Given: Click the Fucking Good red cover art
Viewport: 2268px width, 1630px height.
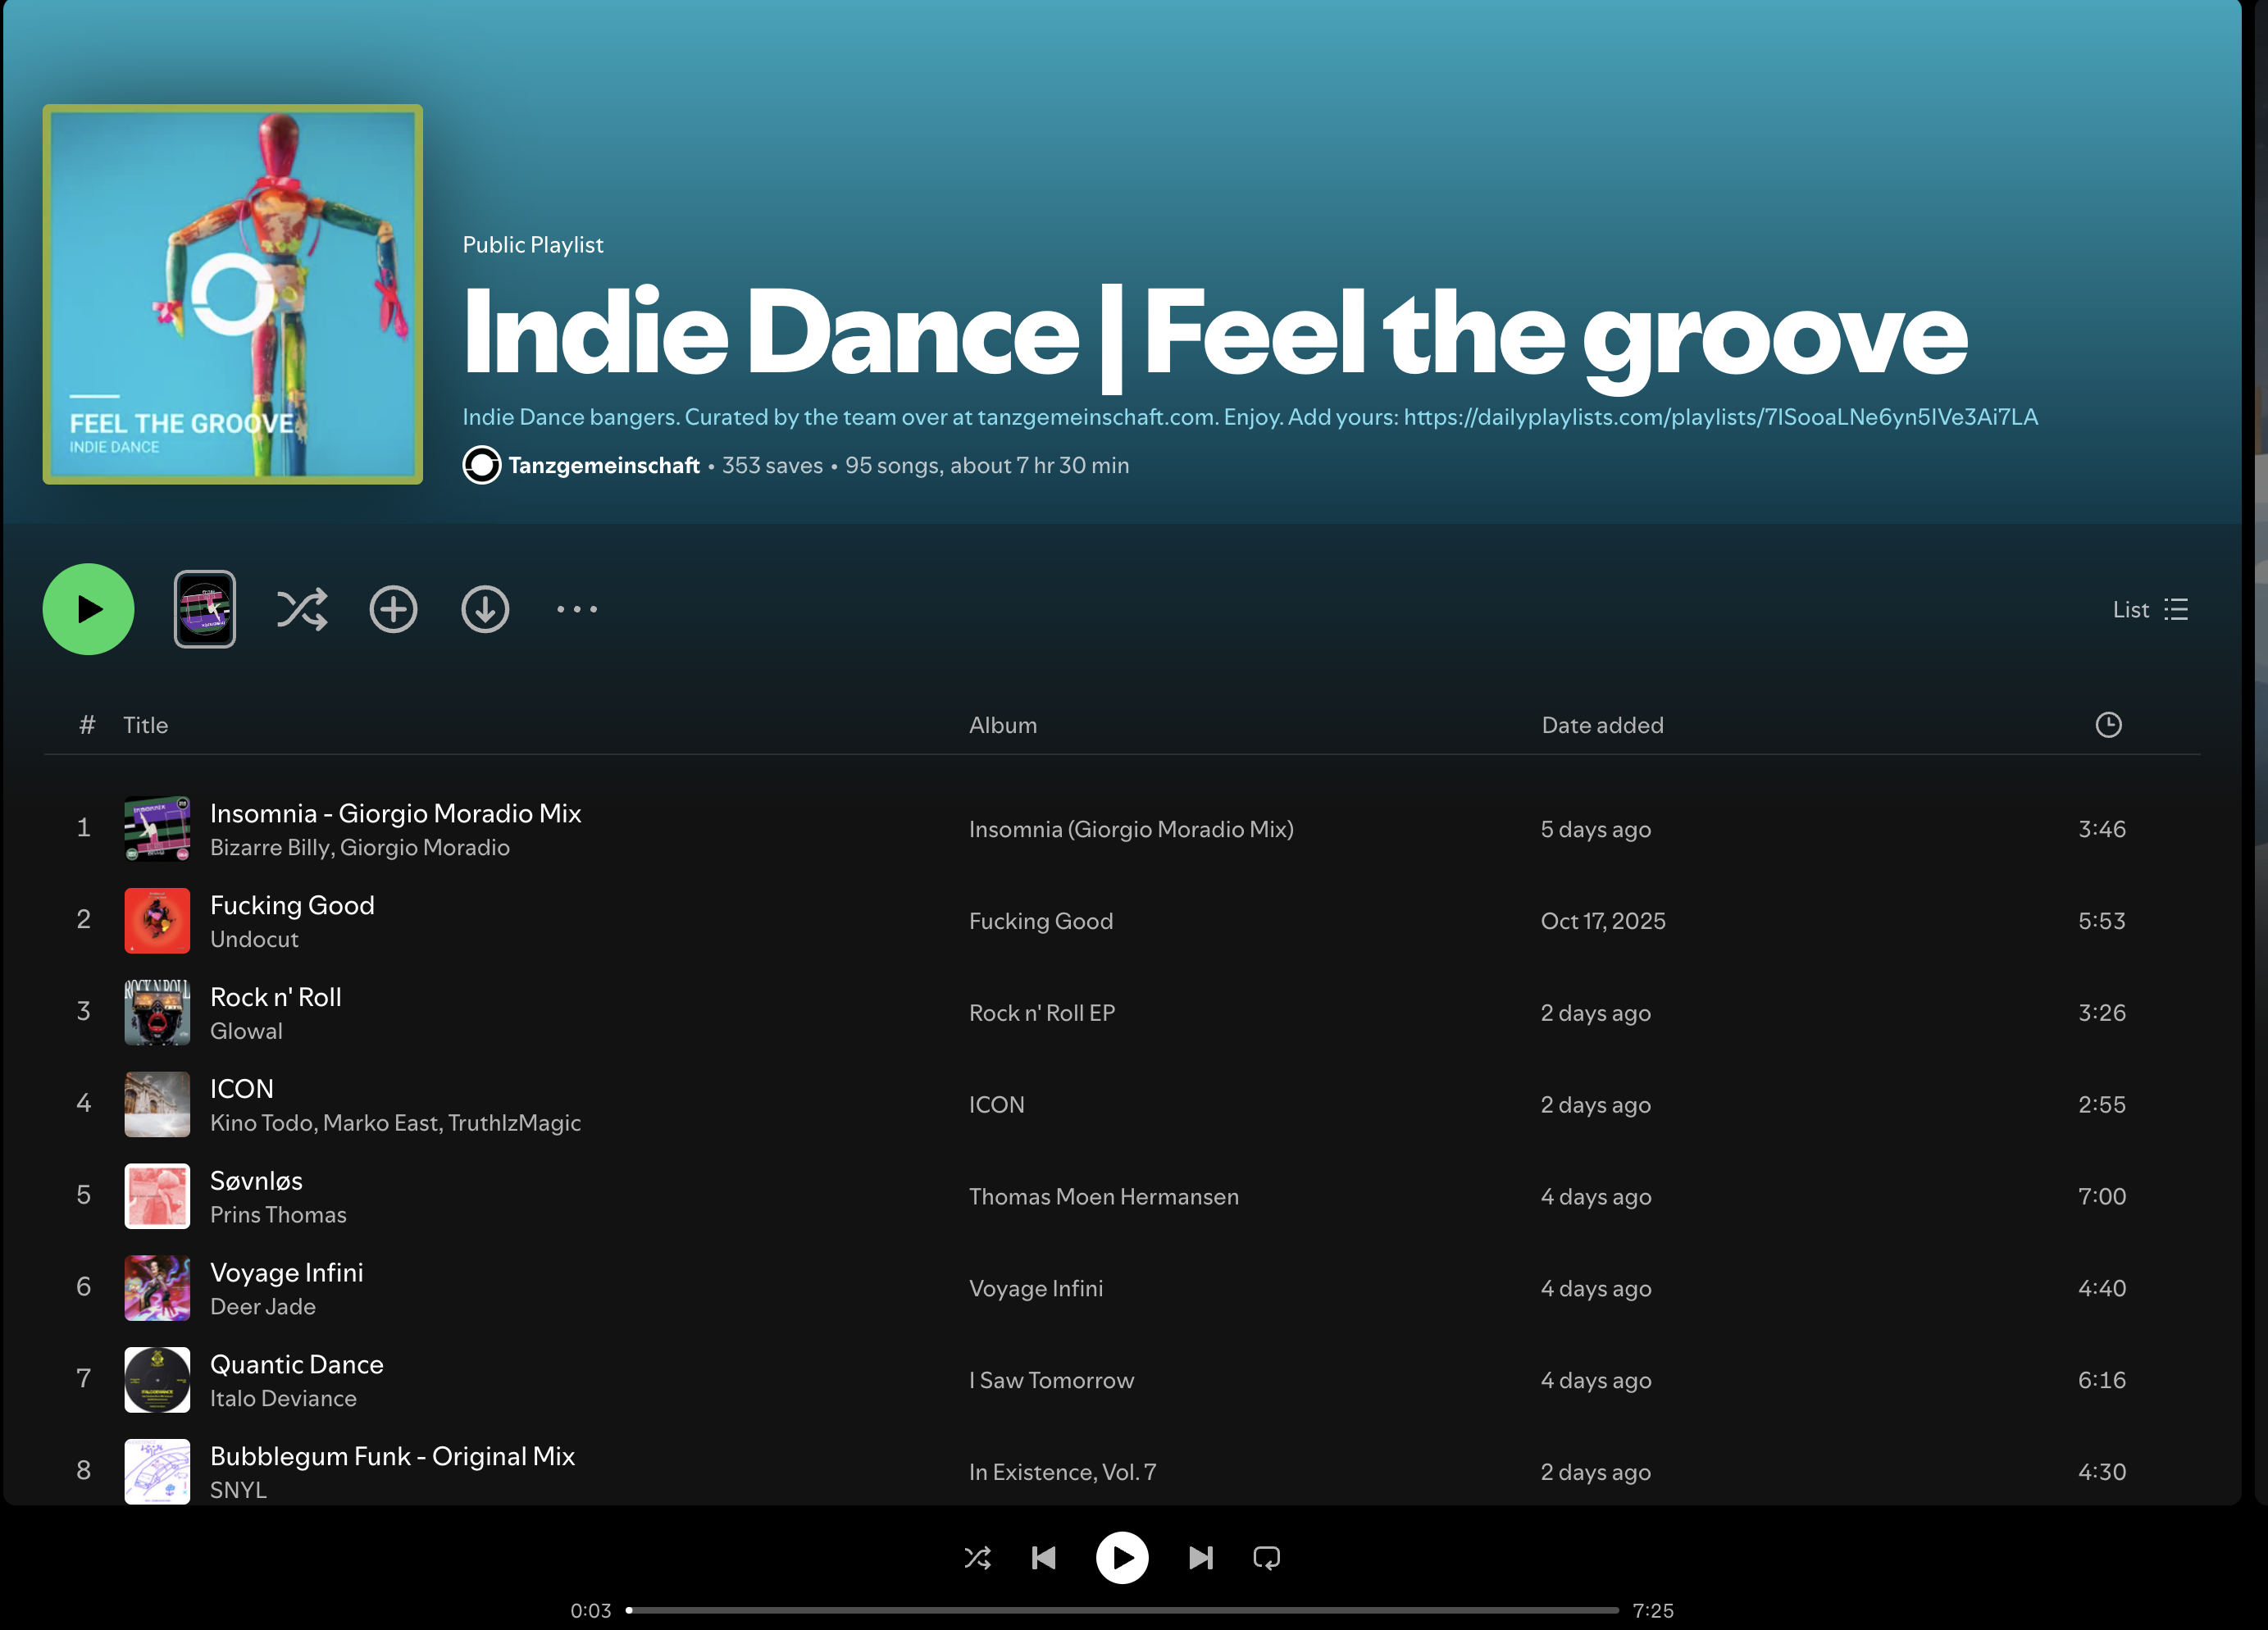Looking at the screenshot, I should coord(157,921).
